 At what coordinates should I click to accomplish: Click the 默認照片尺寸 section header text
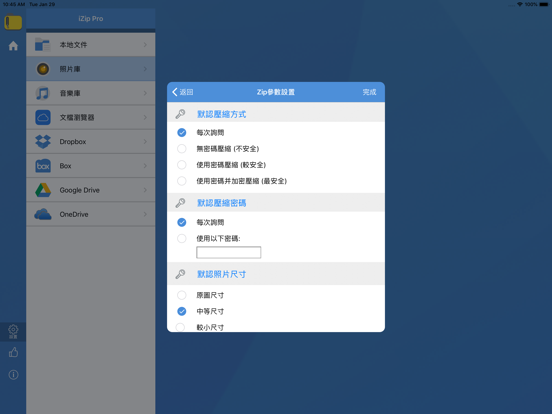(221, 274)
